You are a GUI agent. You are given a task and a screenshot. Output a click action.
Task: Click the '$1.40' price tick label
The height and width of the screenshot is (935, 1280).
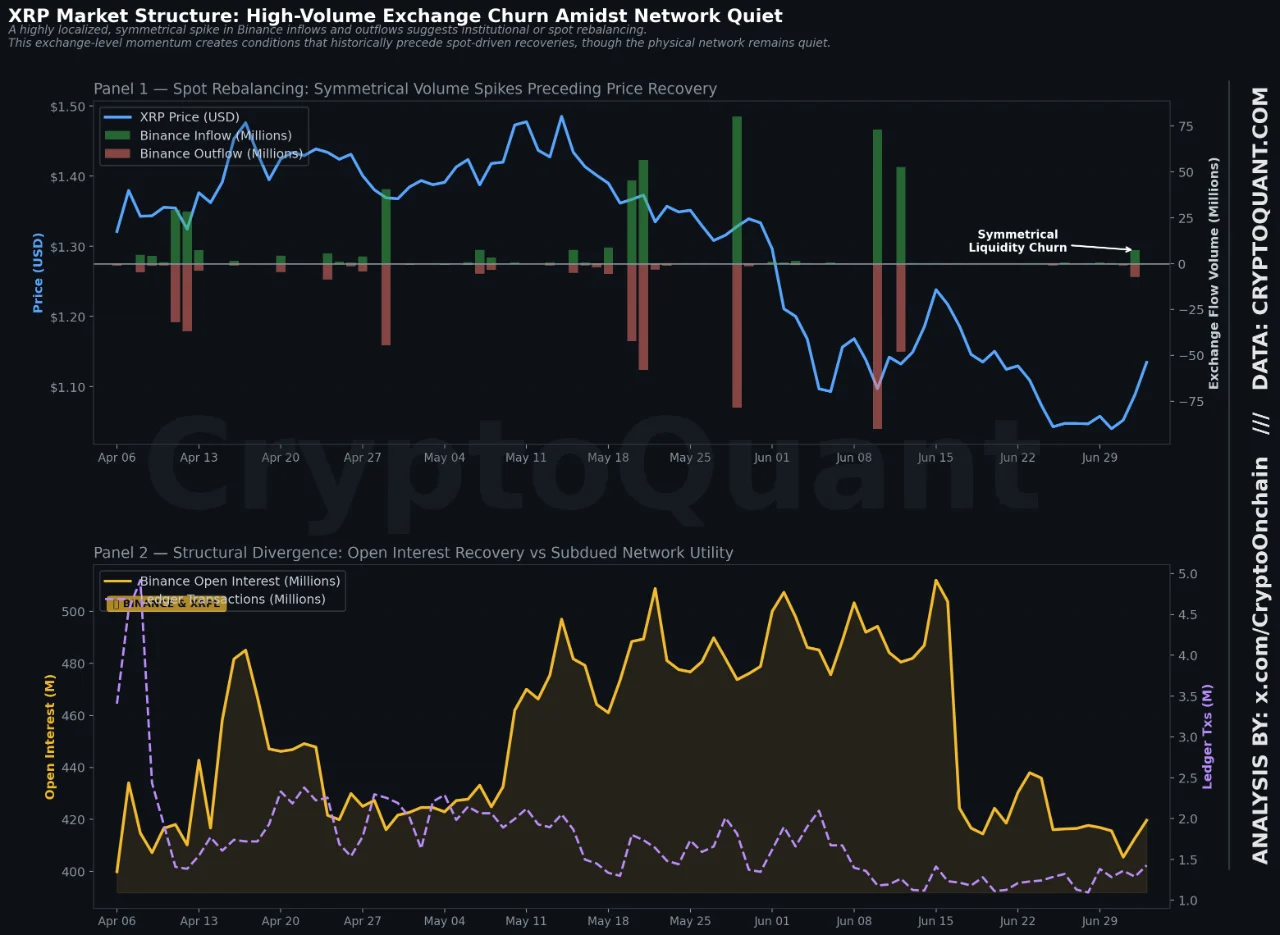click(x=67, y=177)
